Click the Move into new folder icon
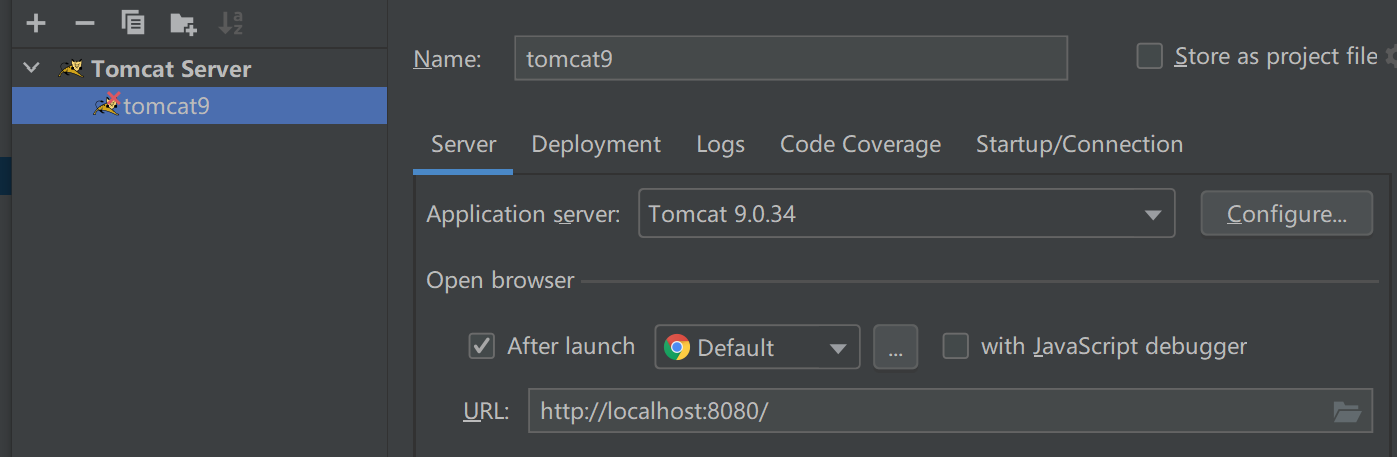1397x457 pixels. [182, 22]
